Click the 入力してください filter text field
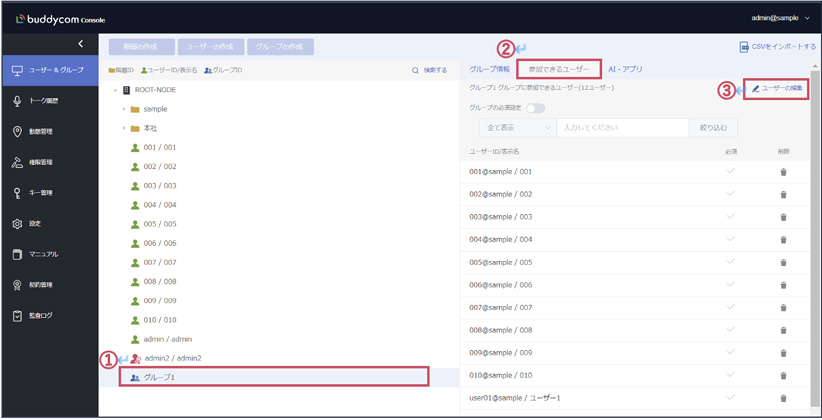Image resolution: width=822 pixels, height=420 pixels. tap(622, 128)
